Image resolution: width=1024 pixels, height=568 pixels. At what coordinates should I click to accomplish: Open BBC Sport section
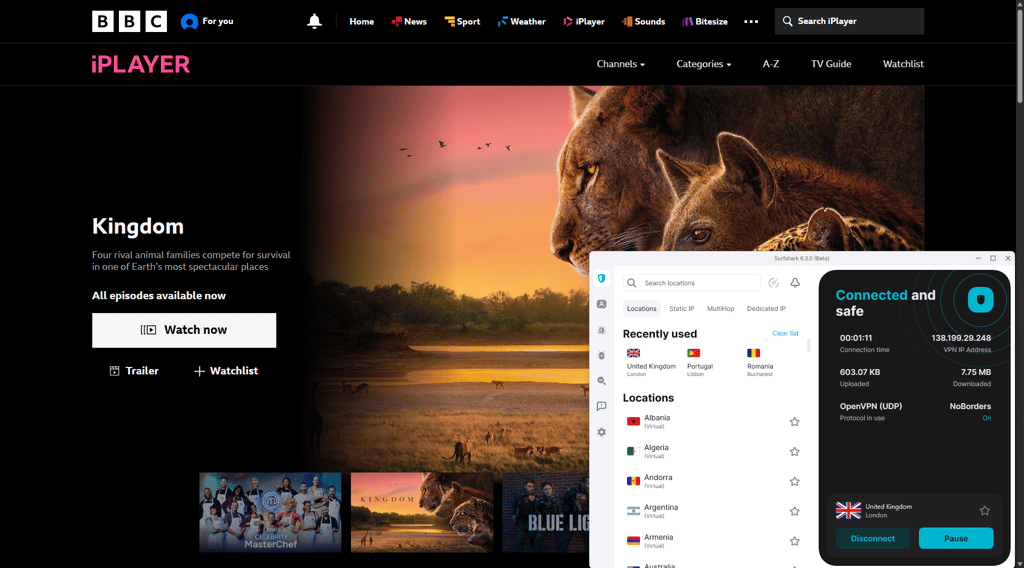pos(462,22)
